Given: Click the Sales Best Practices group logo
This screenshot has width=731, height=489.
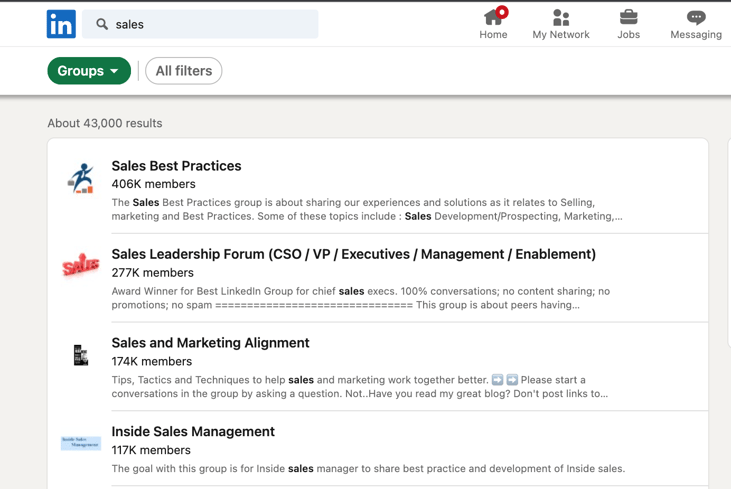Looking at the screenshot, I should pos(81,178).
